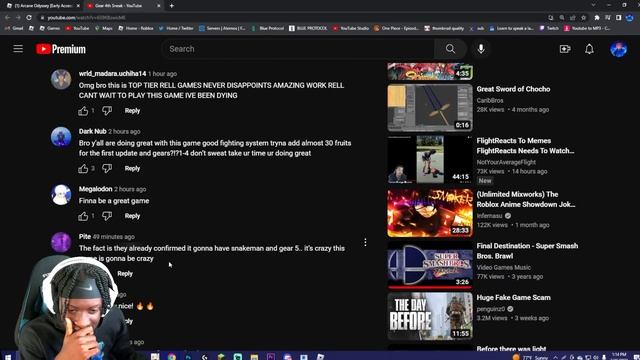
Task: Open the YouTube guide hamburger menu
Action: click(18, 49)
